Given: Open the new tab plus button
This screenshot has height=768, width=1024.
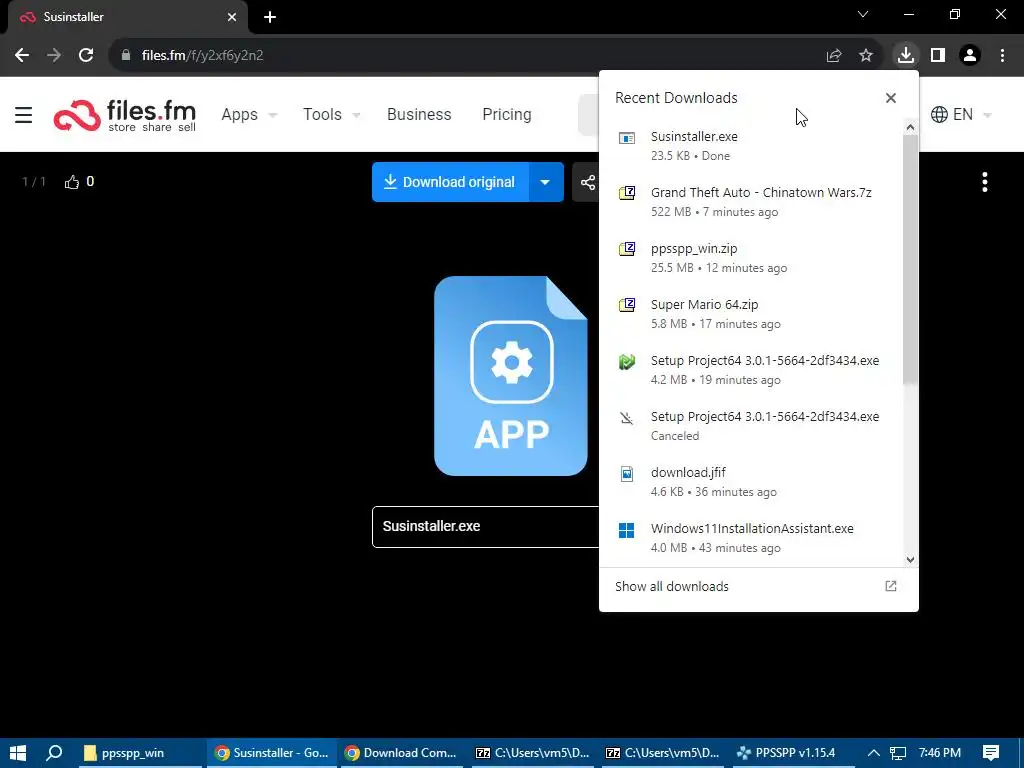Looking at the screenshot, I should [270, 17].
